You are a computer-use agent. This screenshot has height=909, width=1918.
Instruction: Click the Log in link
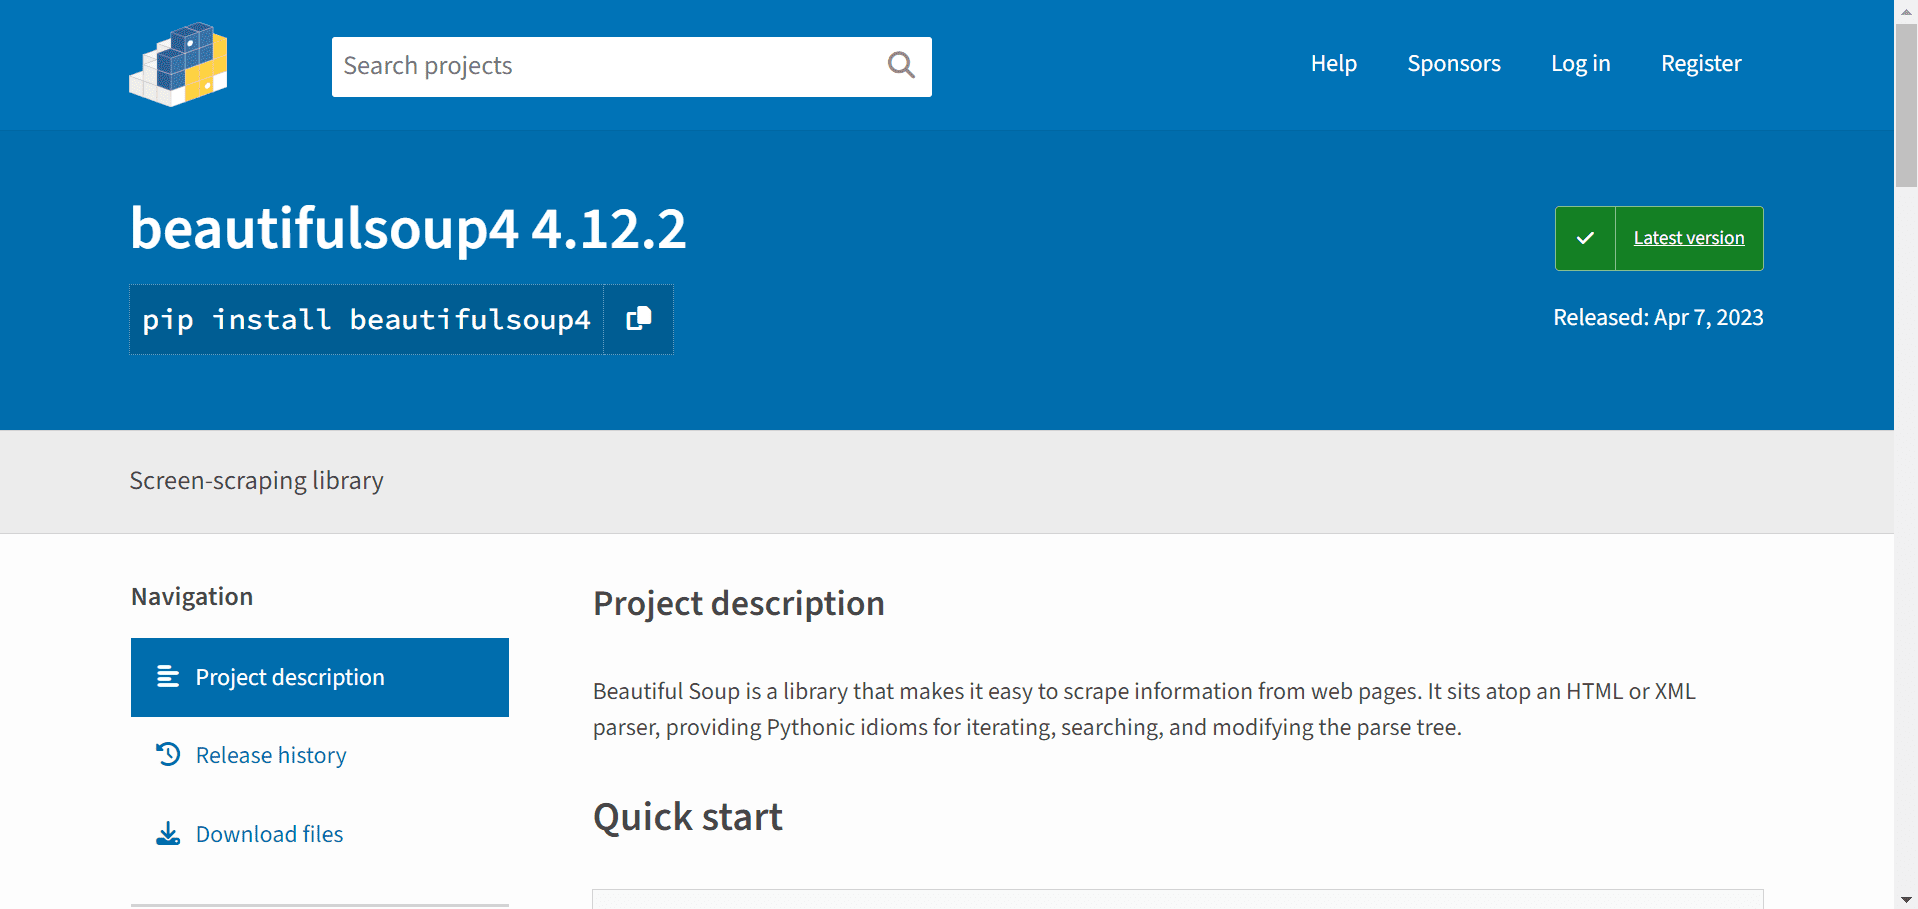(1580, 63)
